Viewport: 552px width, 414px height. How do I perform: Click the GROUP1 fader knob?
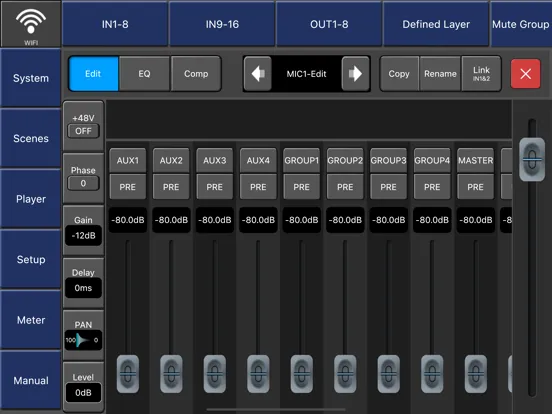(301, 374)
